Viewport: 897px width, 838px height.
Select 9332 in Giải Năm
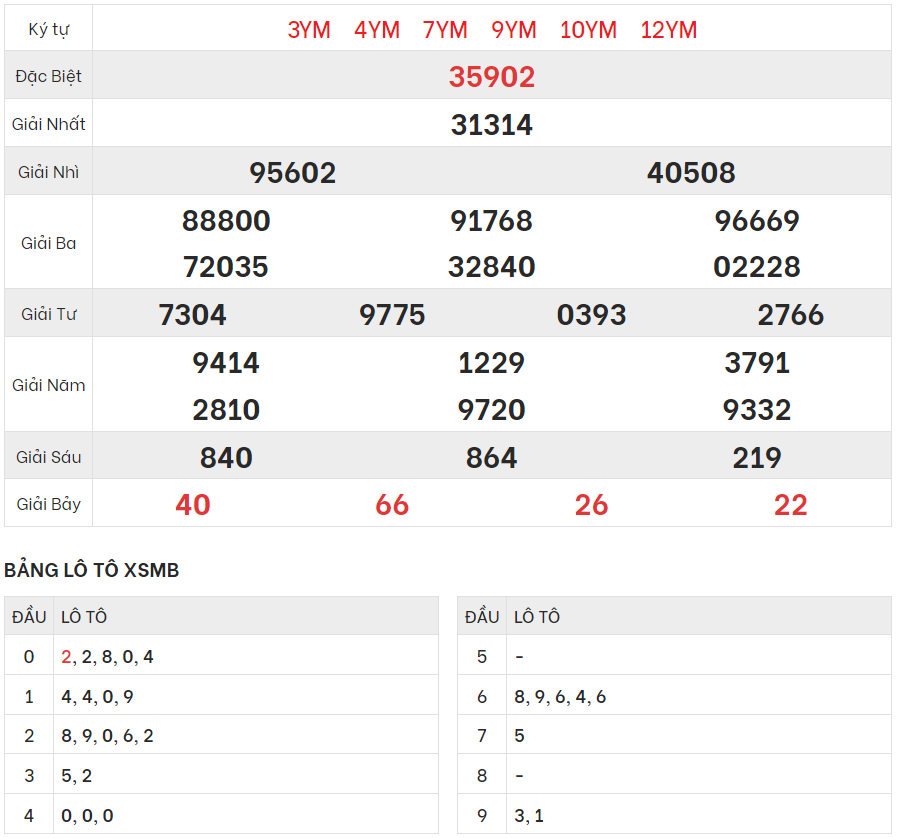(757, 410)
